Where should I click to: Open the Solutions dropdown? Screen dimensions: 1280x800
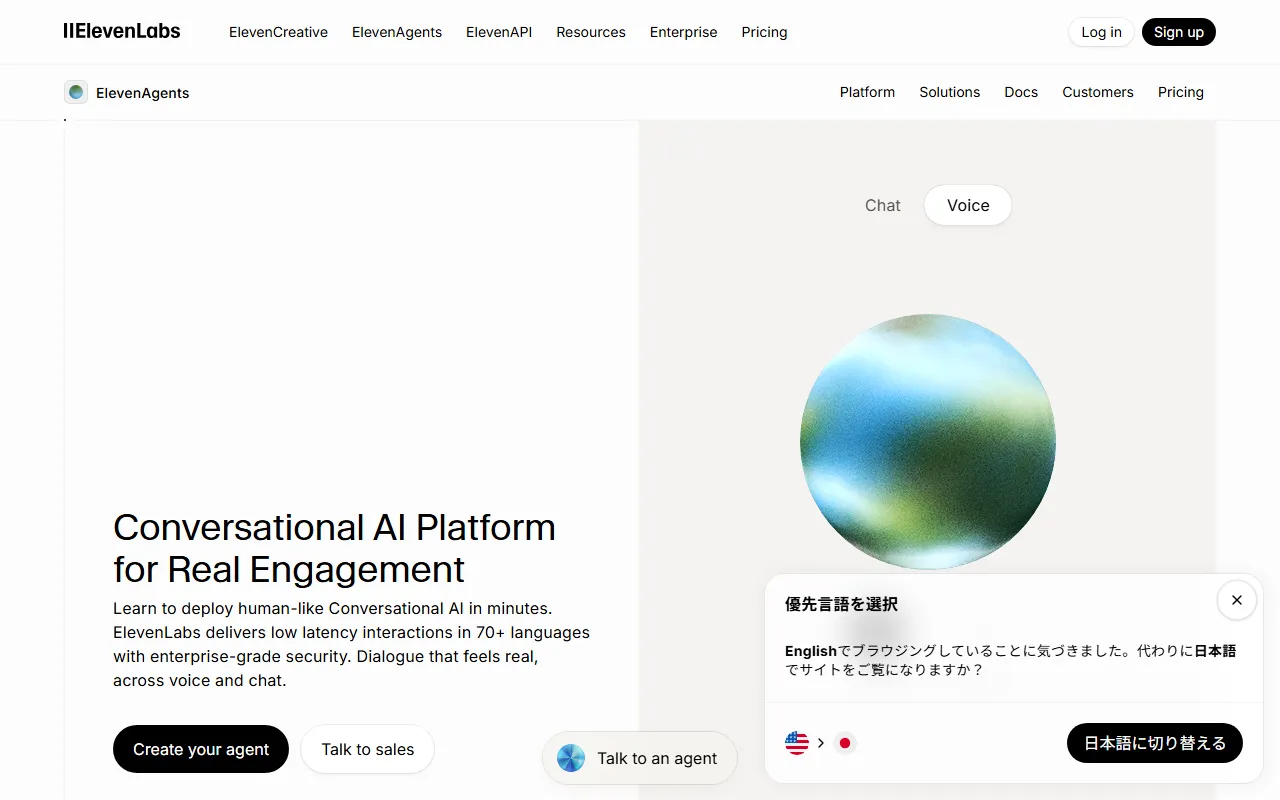click(x=949, y=92)
